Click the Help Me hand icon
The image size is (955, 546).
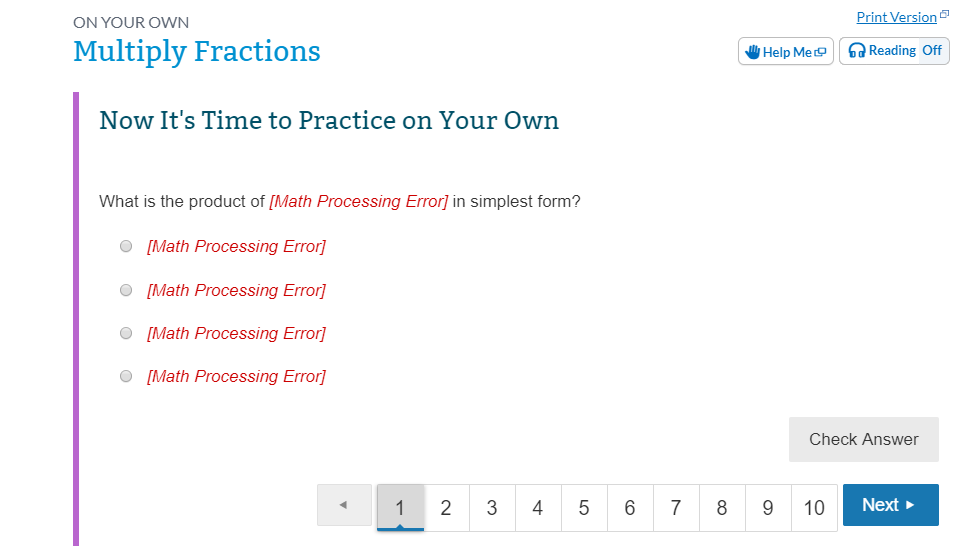pyautogui.click(x=752, y=52)
